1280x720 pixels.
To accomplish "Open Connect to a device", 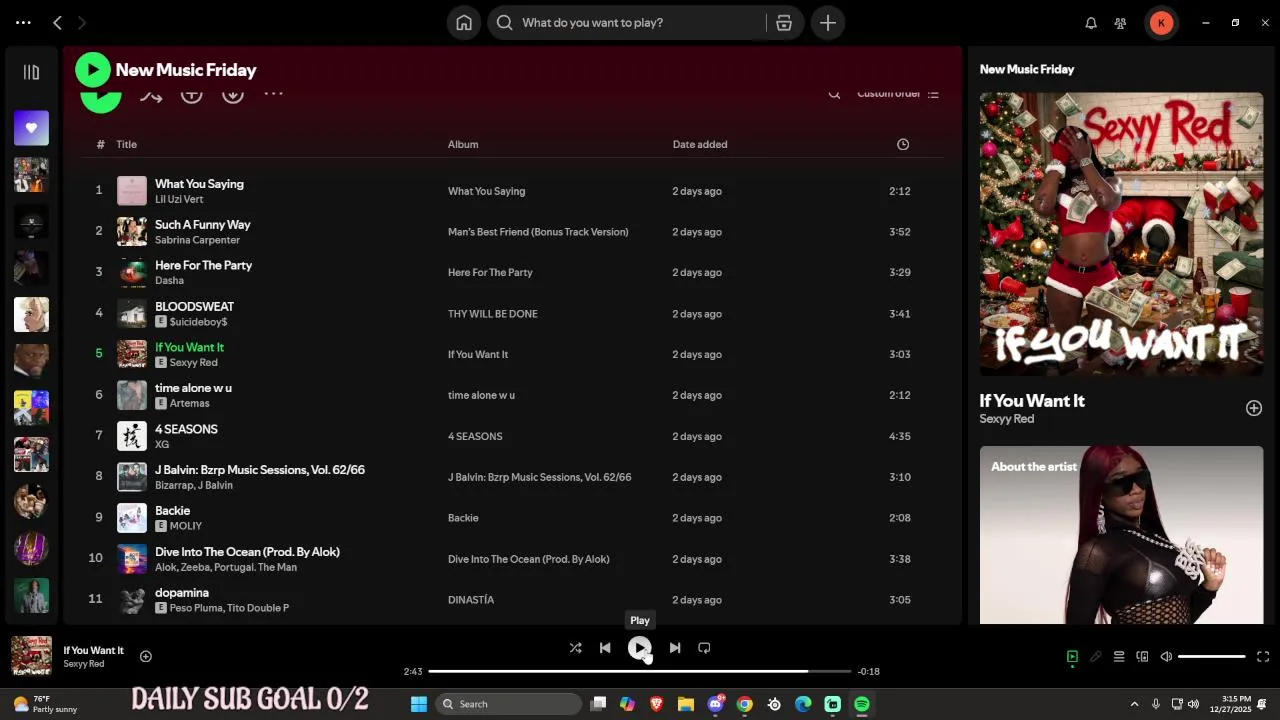I will 1142,657.
